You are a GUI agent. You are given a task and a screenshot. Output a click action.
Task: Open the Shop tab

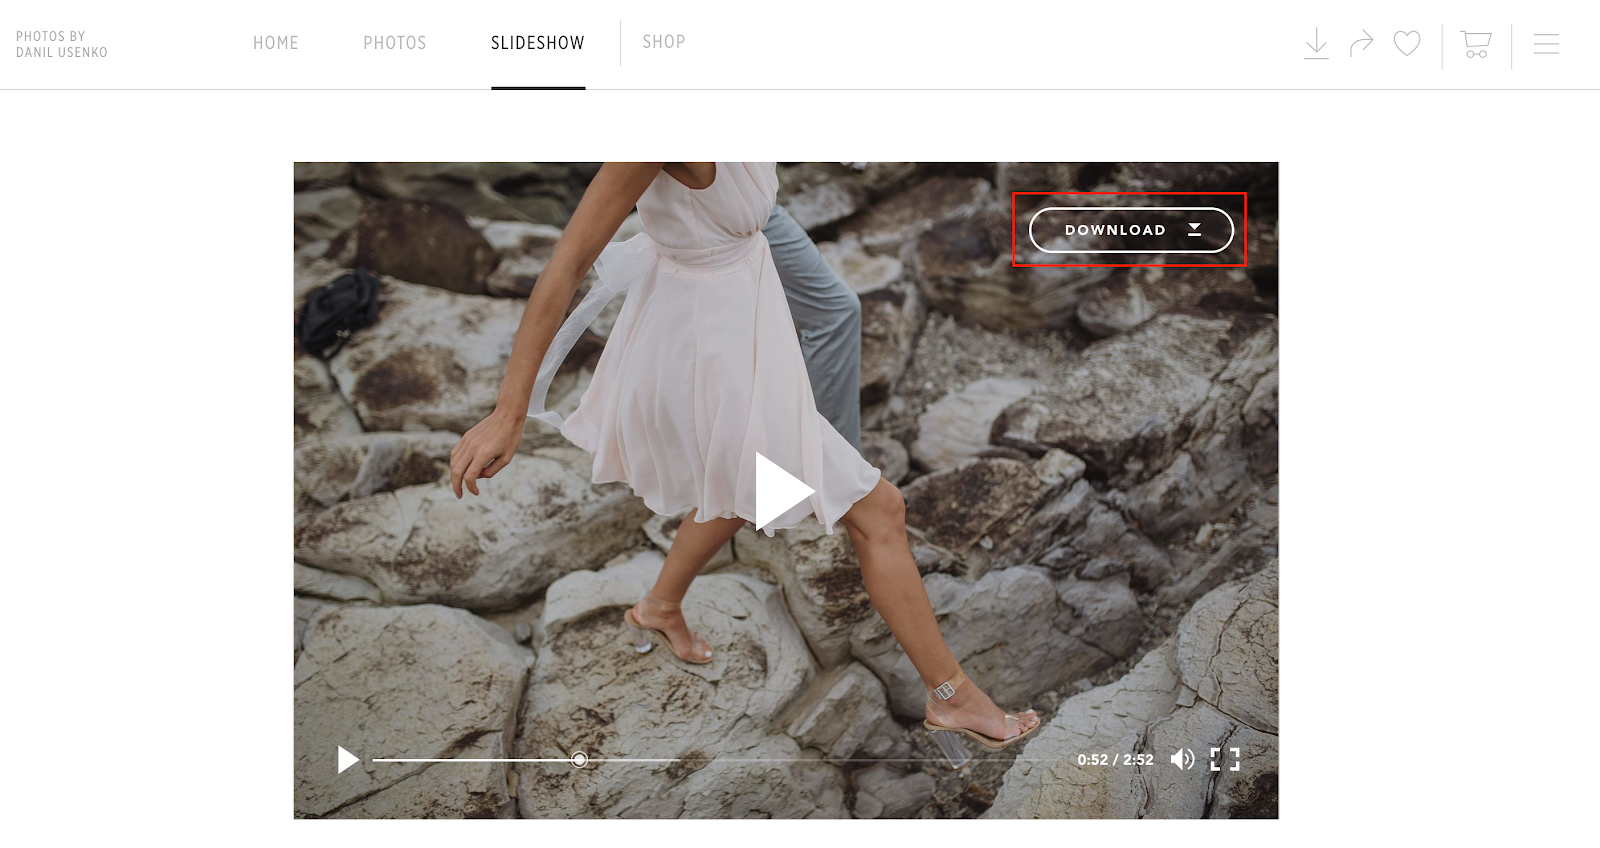[x=664, y=42]
